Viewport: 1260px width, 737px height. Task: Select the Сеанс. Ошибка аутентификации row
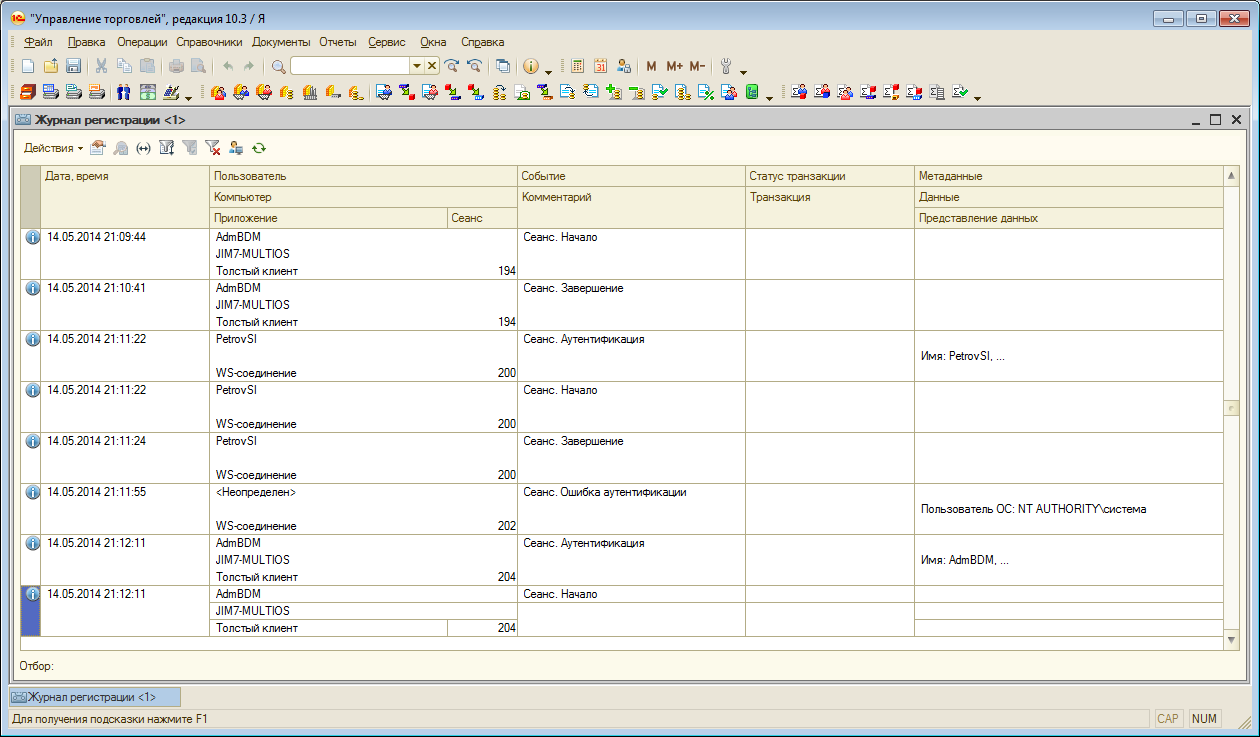604,492
